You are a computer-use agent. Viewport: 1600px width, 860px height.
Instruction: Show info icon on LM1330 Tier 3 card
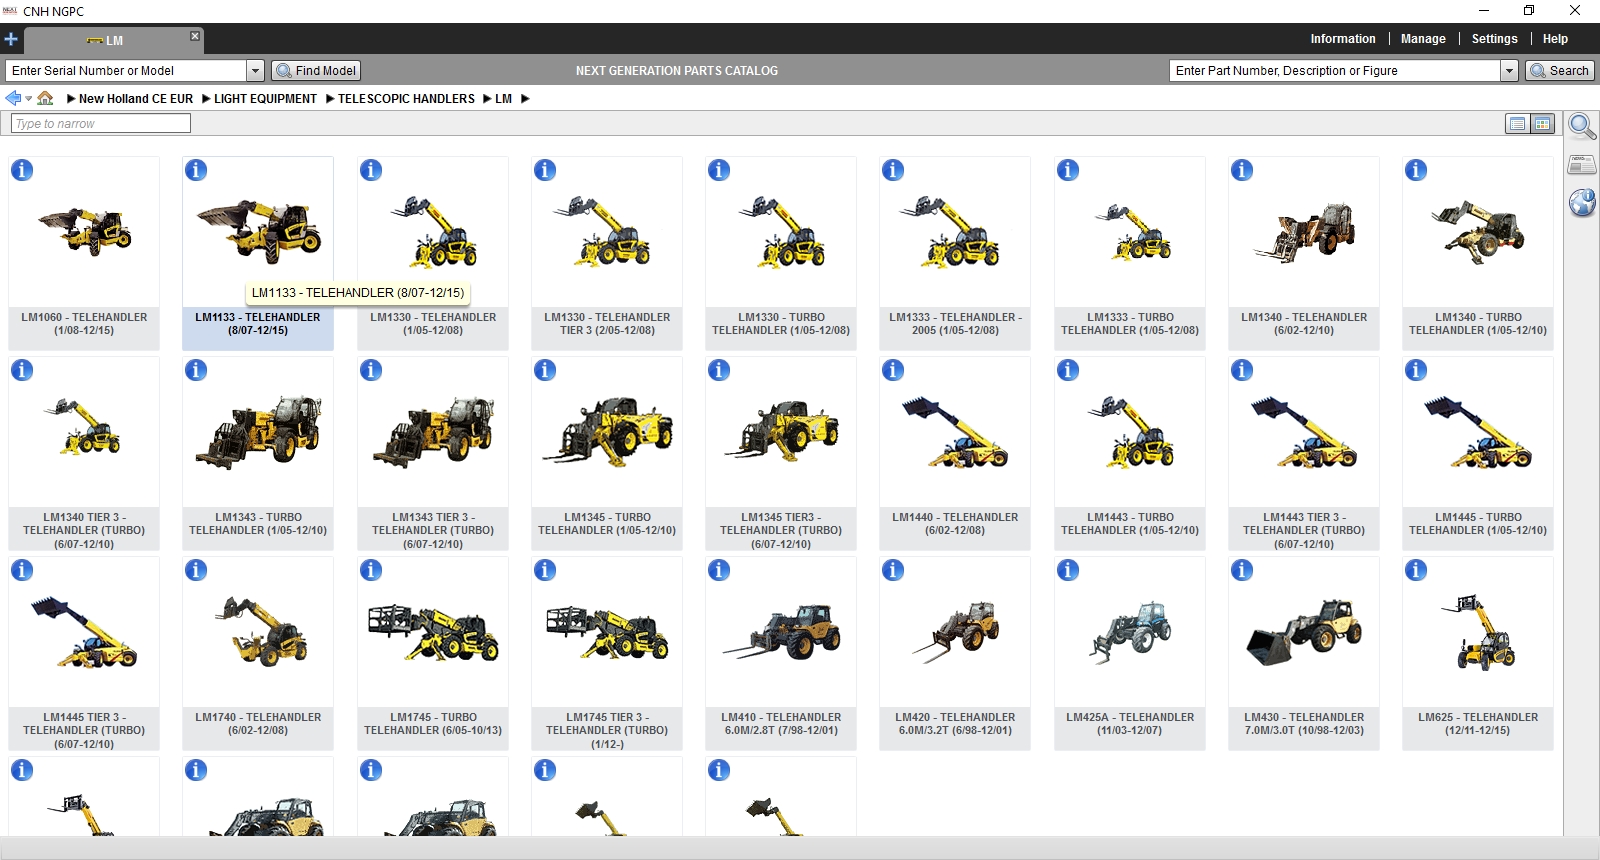(545, 170)
